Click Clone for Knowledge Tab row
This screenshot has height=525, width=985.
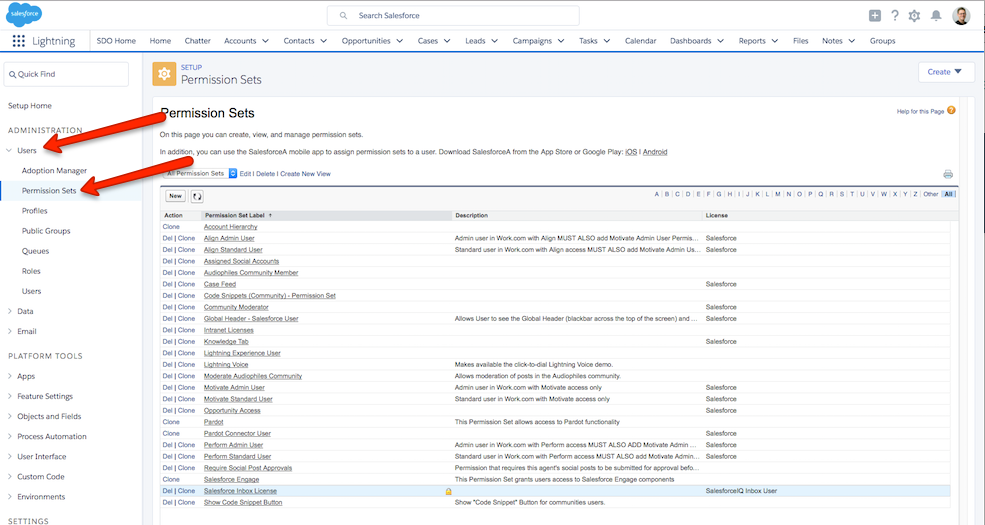click(x=186, y=342)
